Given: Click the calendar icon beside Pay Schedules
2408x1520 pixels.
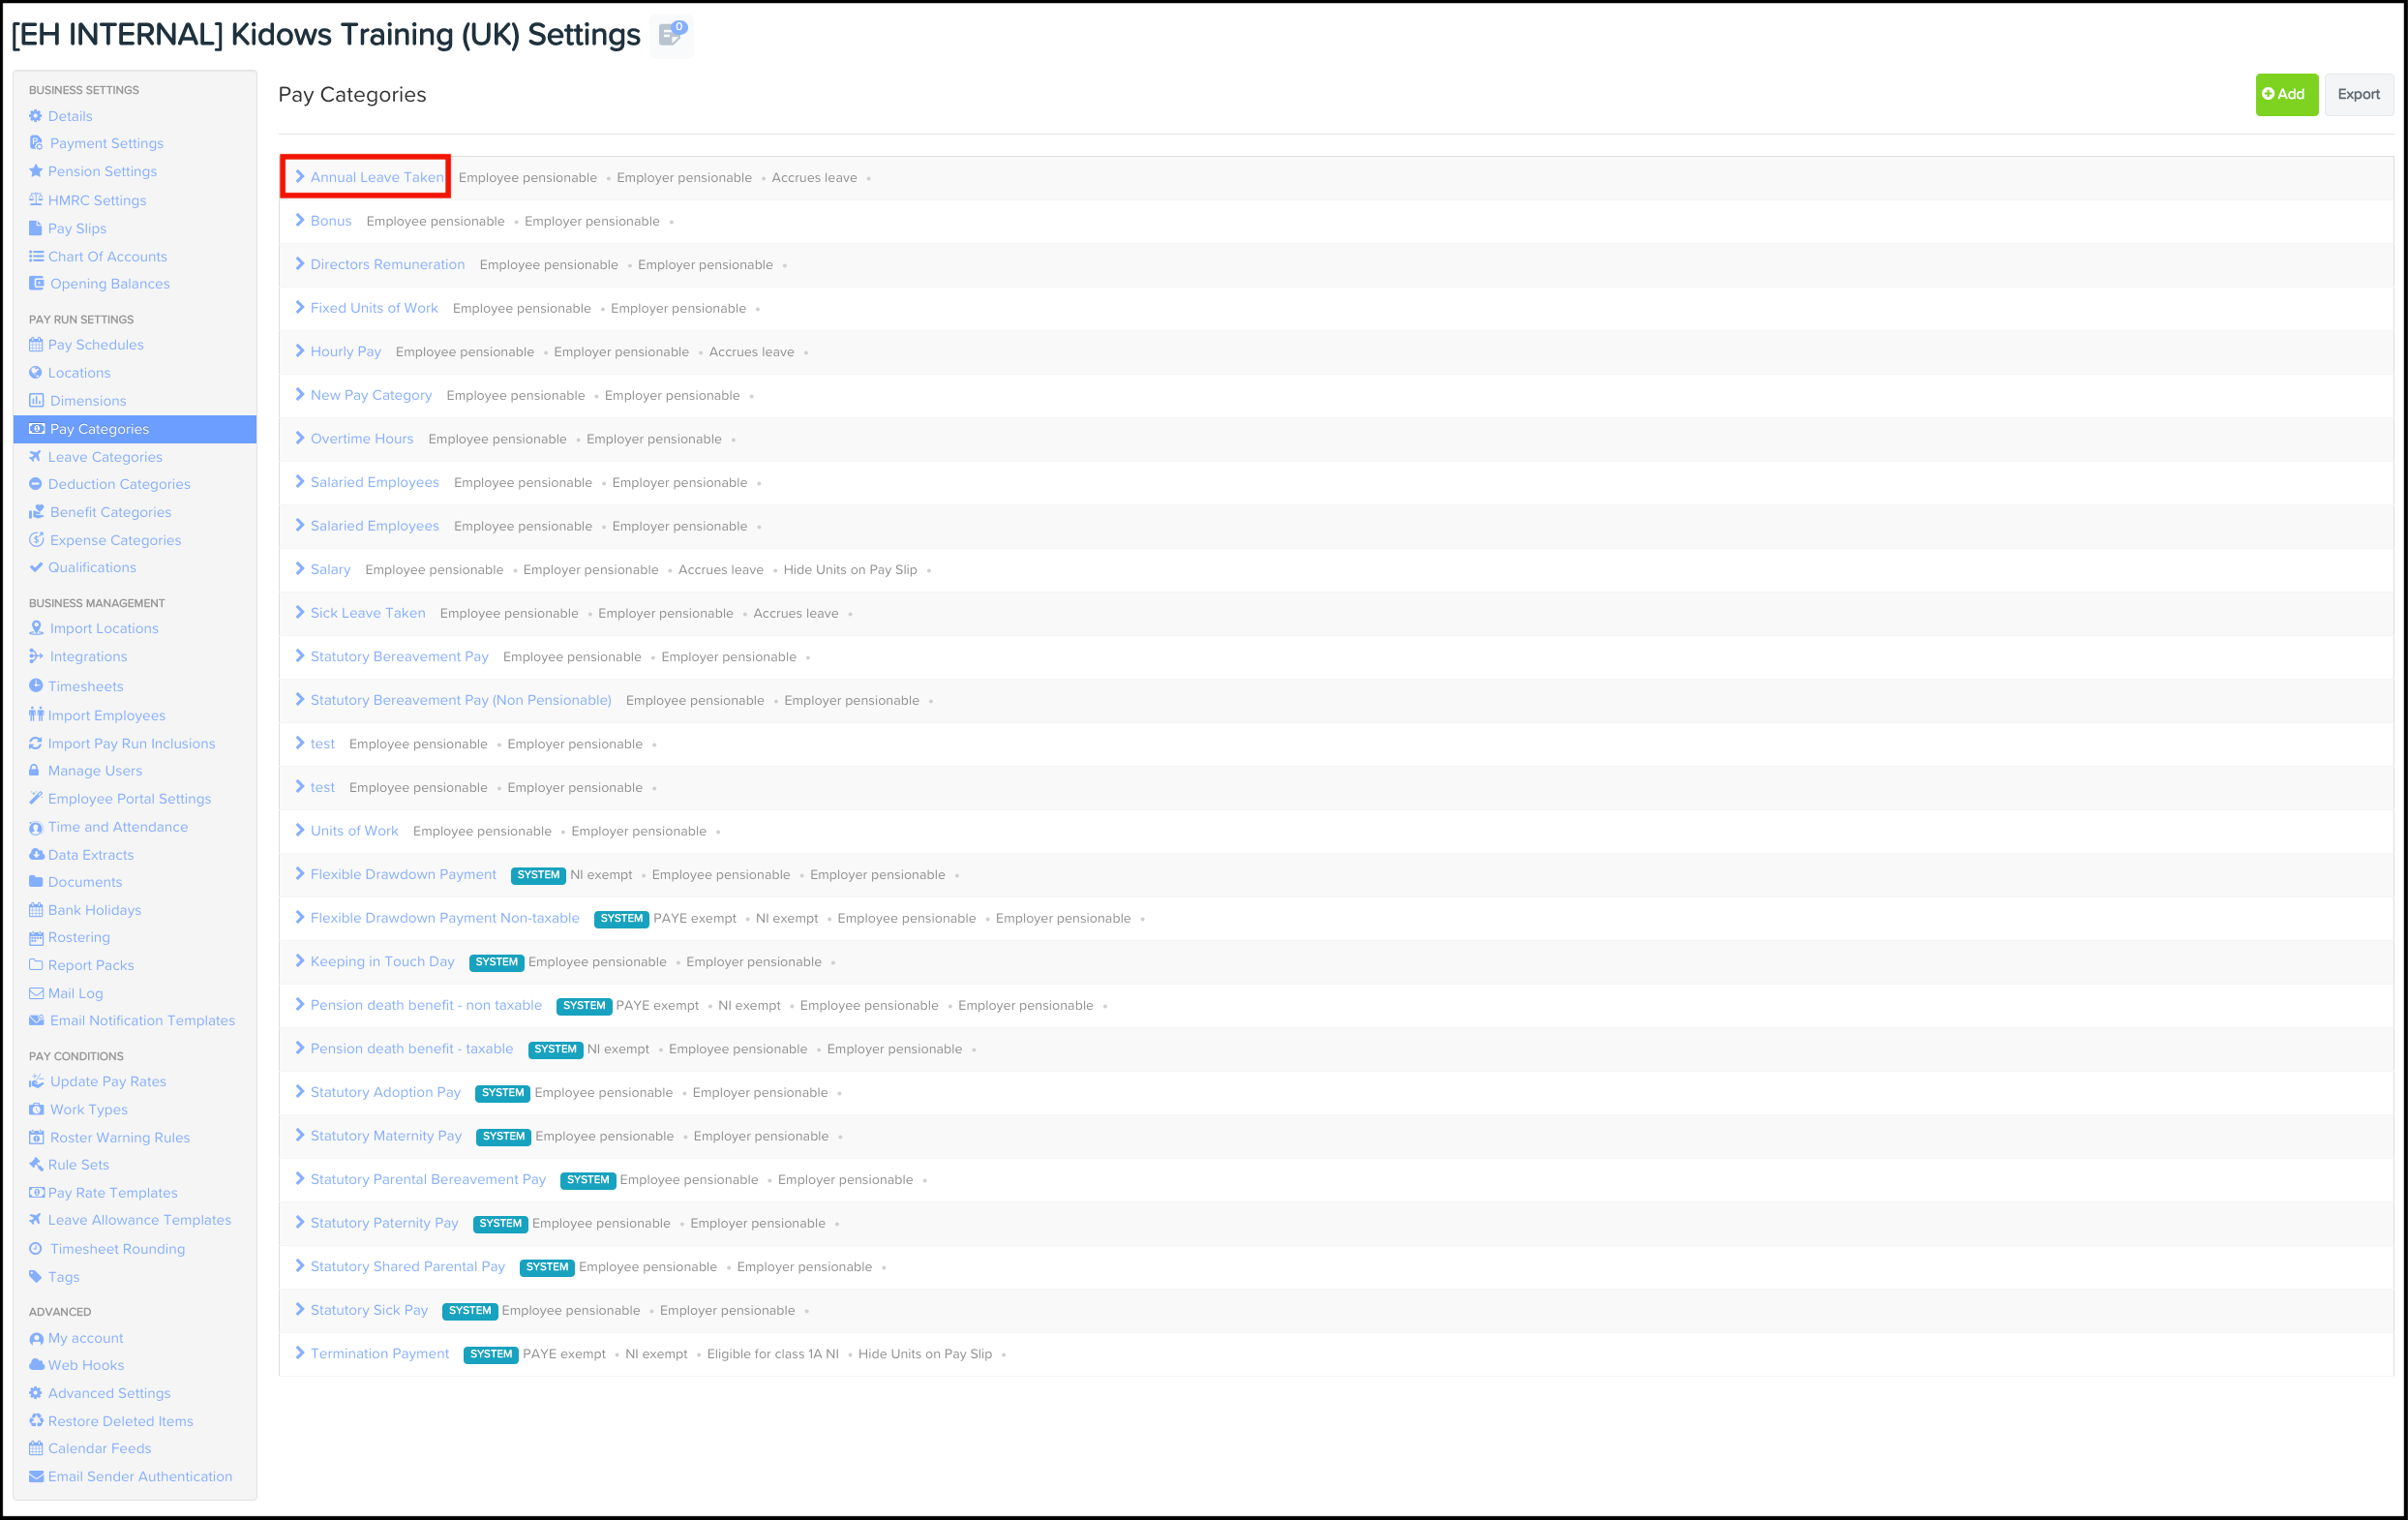Looking at the screenshot, I should pyautogui.click(x=36, y=344).
